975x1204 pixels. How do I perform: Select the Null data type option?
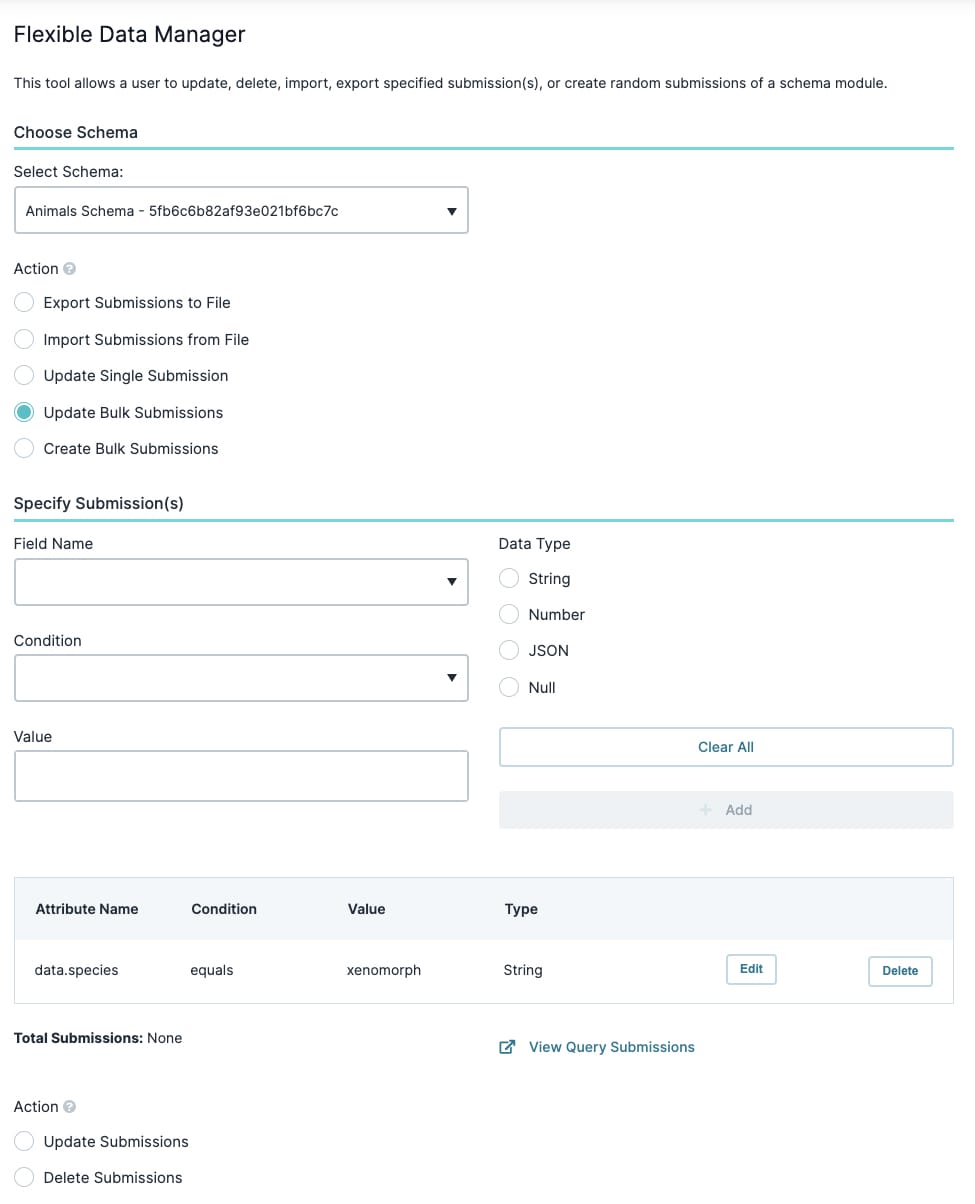pyautogui.click(x=509, y=687)
